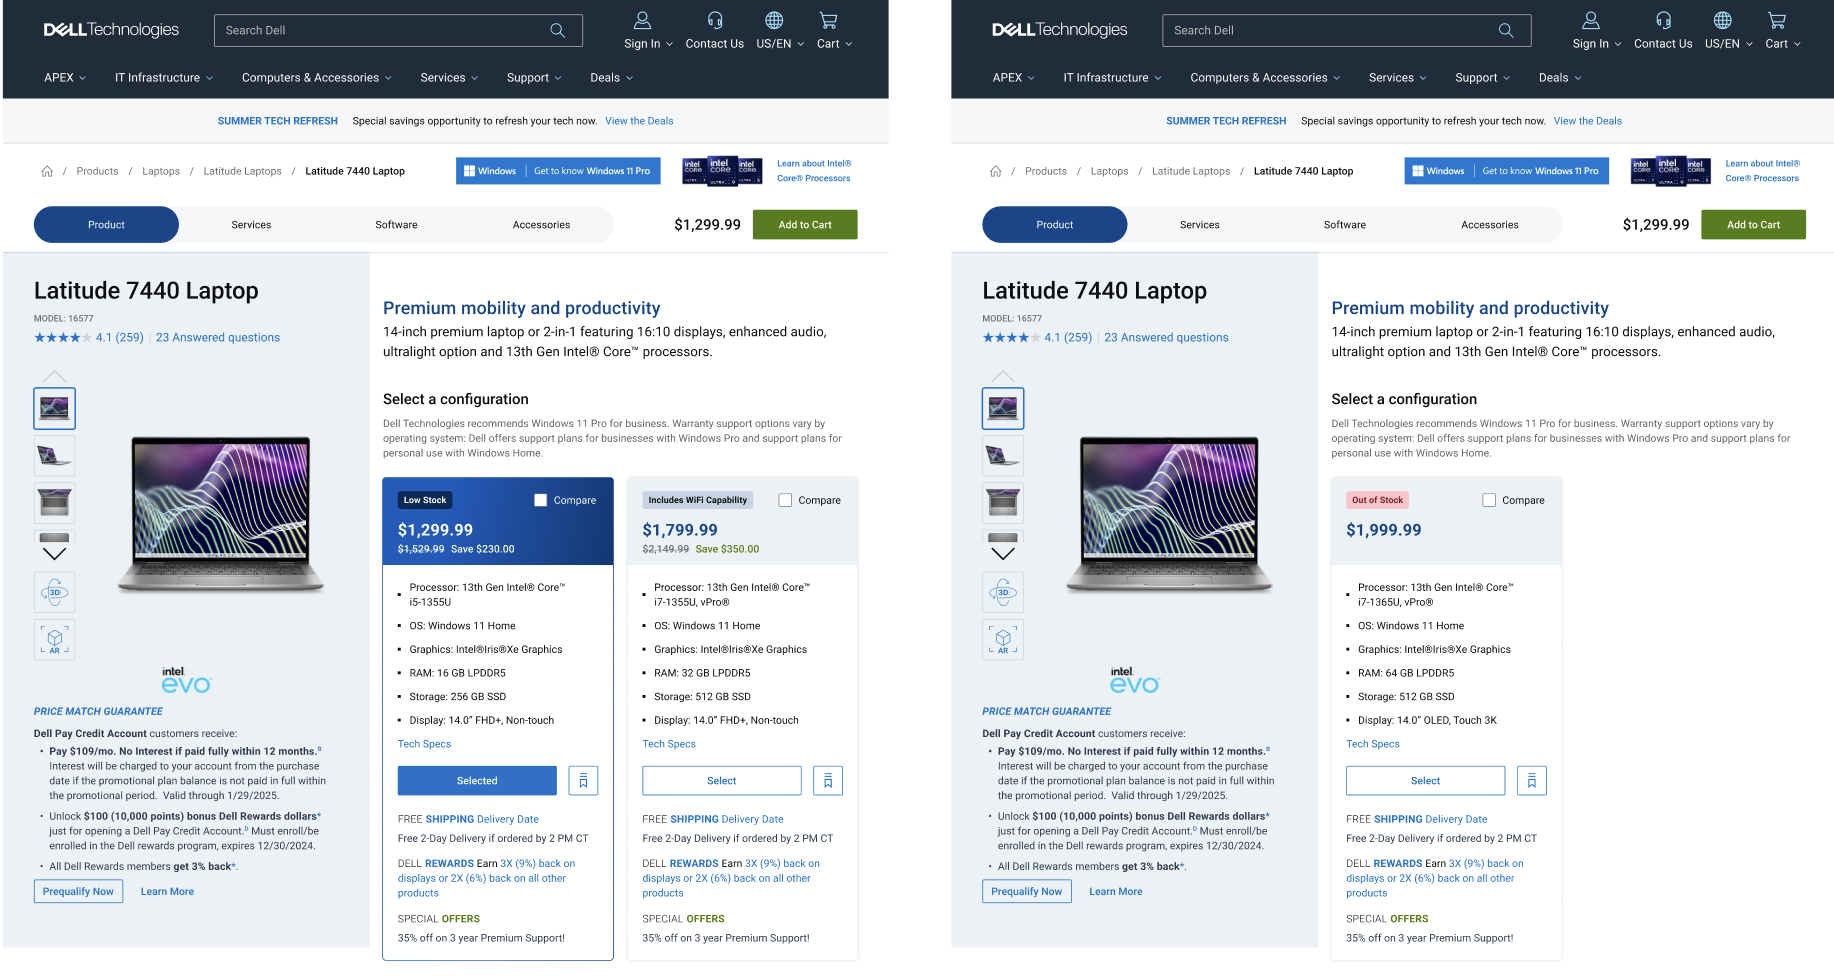Click the Contact Us headset icon, left page

pyautogui.click(x=714, y=20)
